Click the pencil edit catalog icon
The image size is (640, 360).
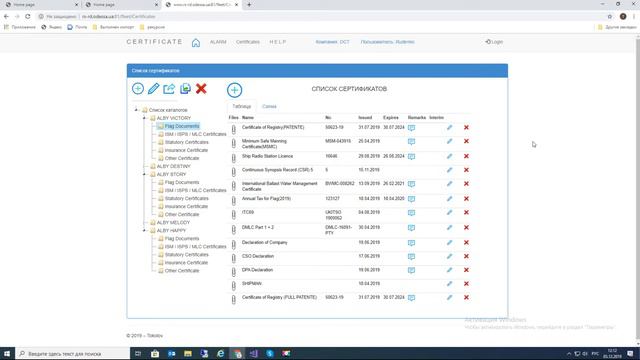tap(153, 89)
